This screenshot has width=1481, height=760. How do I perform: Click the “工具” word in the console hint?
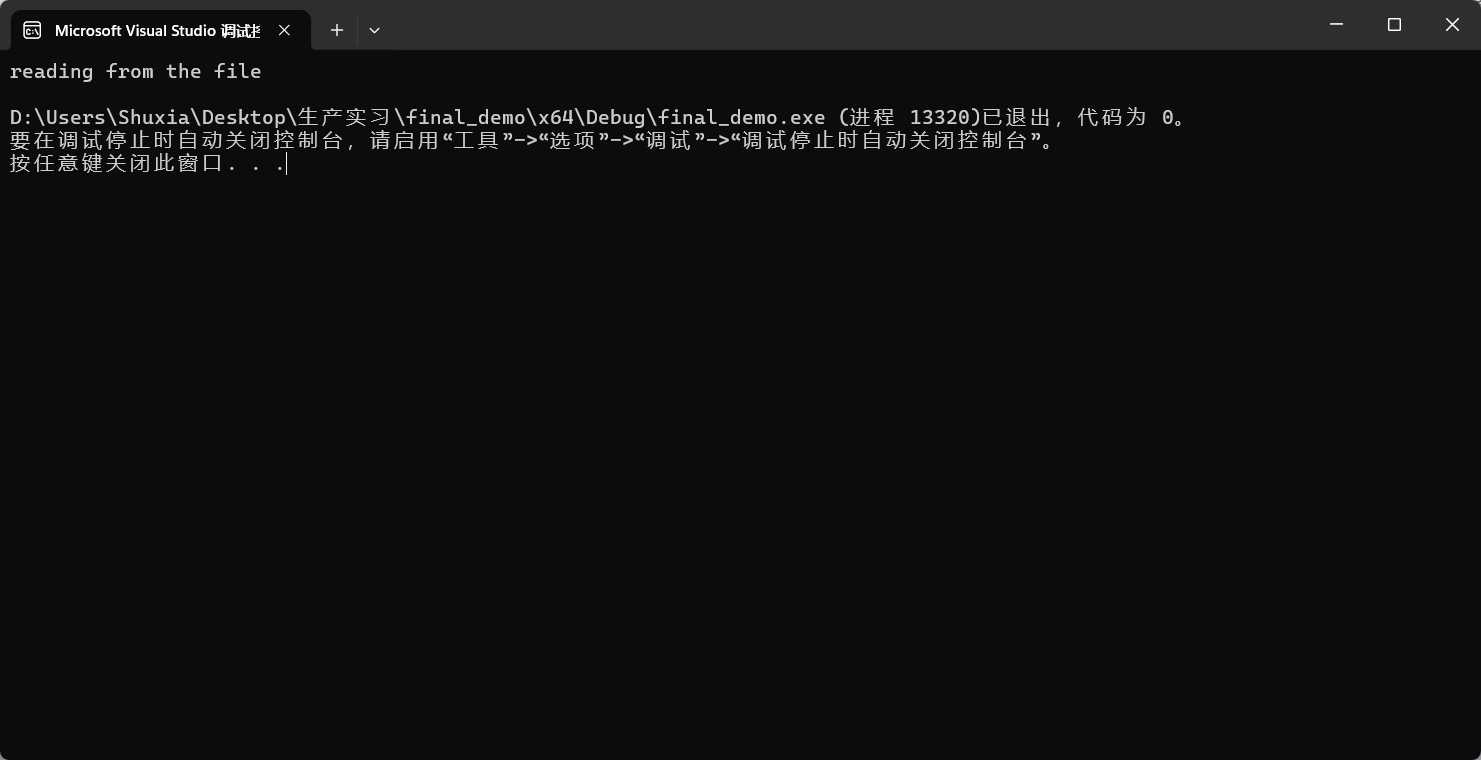(x=477, y=140)
